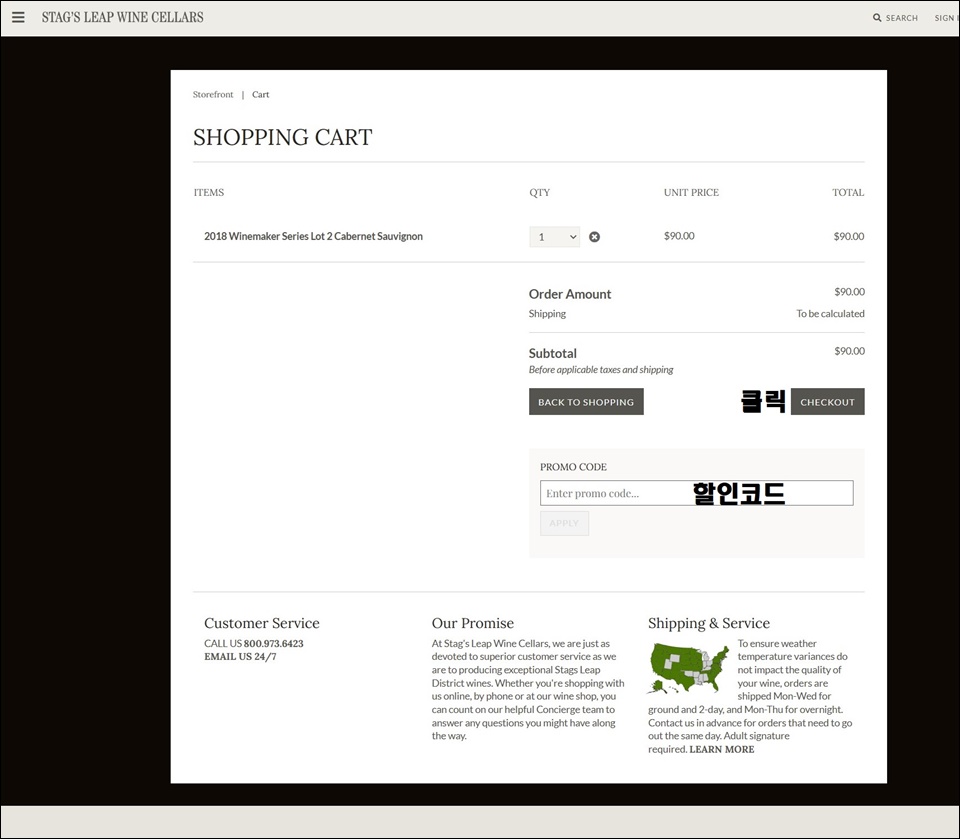
Task: Select the Unit Price value $90.00
Action: coord(679,236)
